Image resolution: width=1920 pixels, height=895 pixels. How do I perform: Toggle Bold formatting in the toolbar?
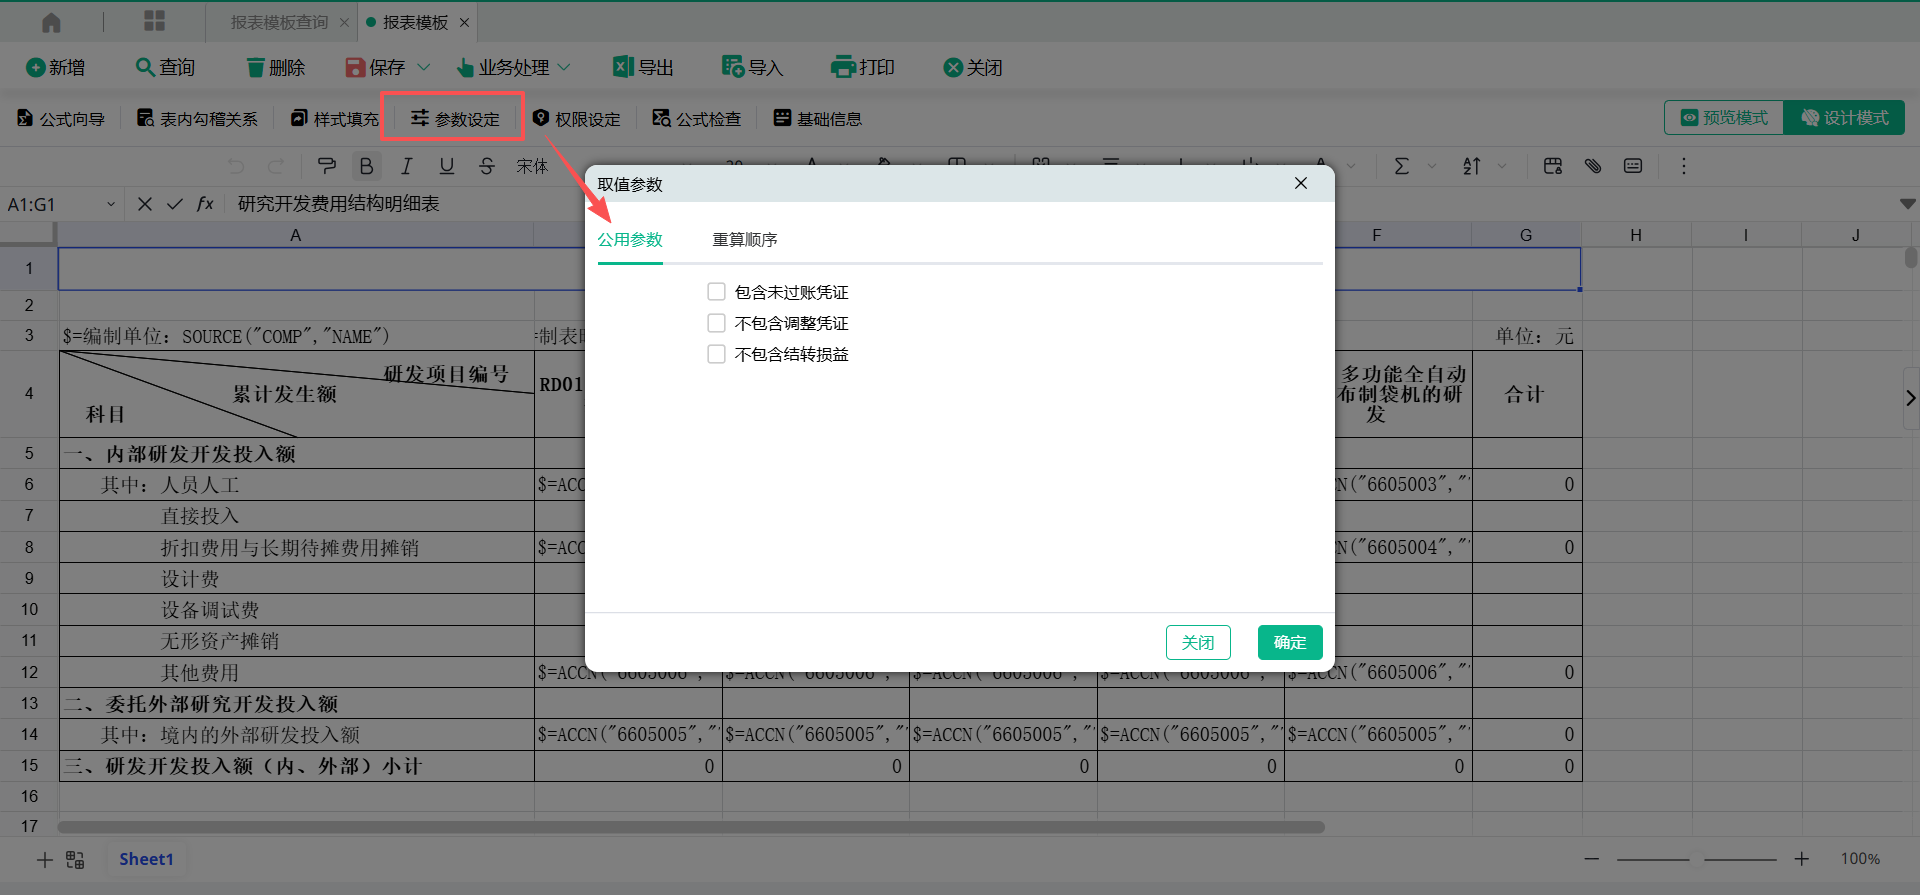tap(366, 166)
